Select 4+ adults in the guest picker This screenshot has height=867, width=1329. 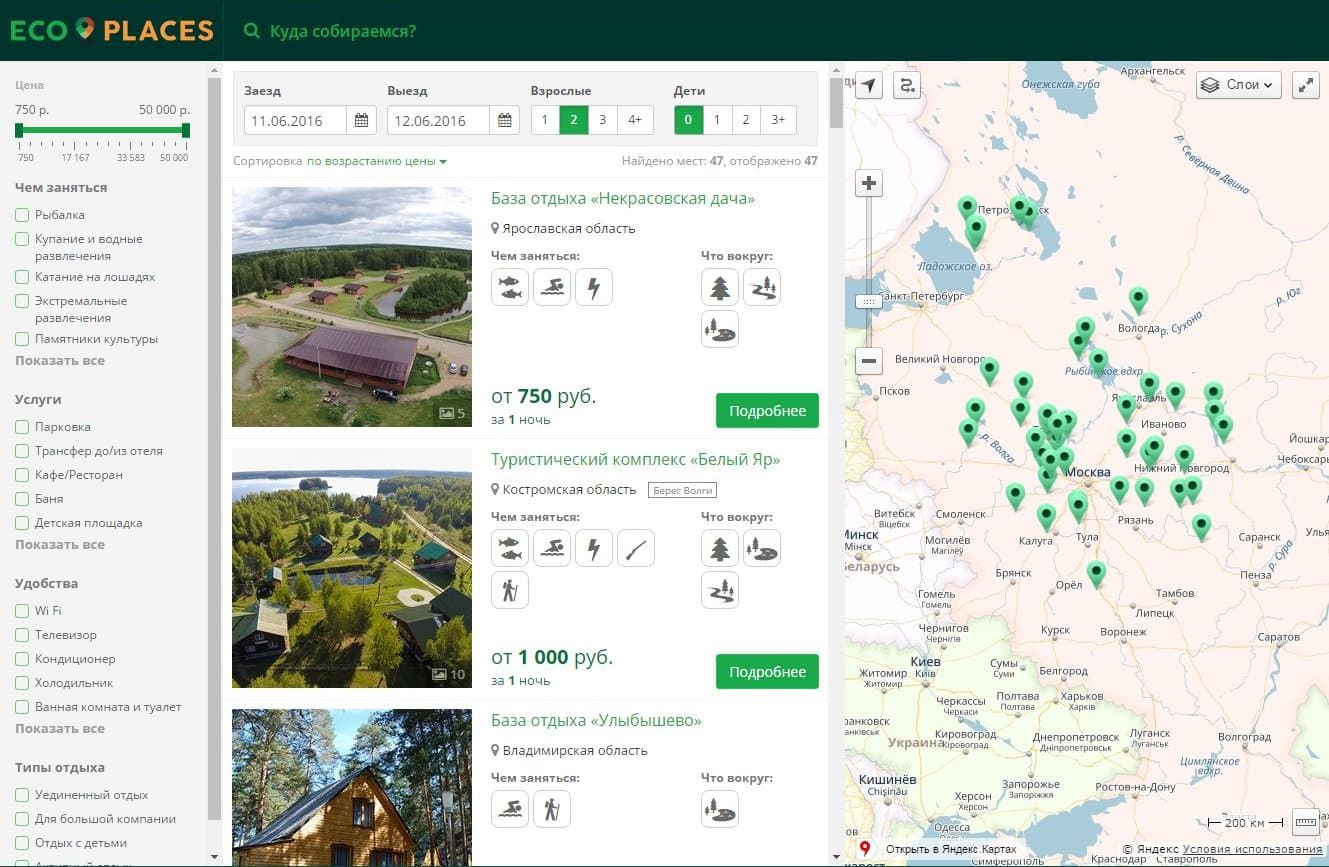pos(634,119)
